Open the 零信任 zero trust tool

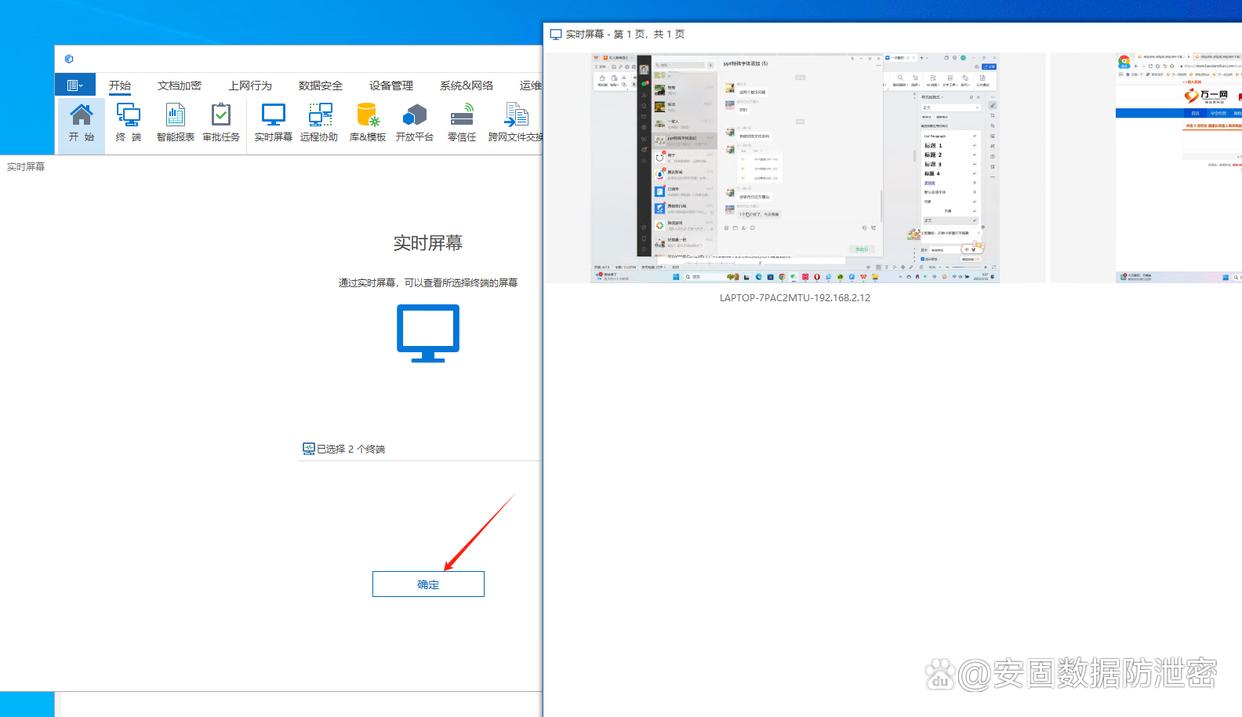pyautogui.click(x=461, y=124)
